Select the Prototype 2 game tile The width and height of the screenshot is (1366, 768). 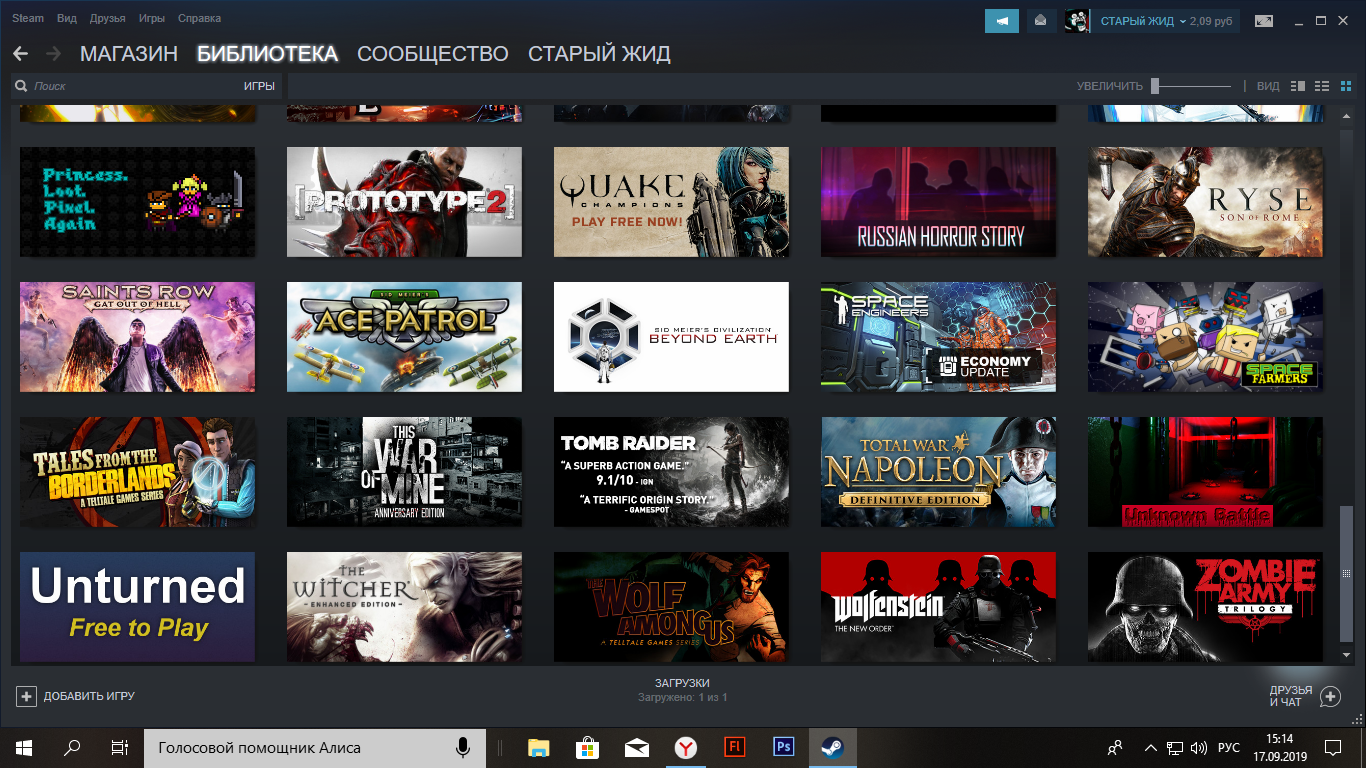[x=404, y=202]
